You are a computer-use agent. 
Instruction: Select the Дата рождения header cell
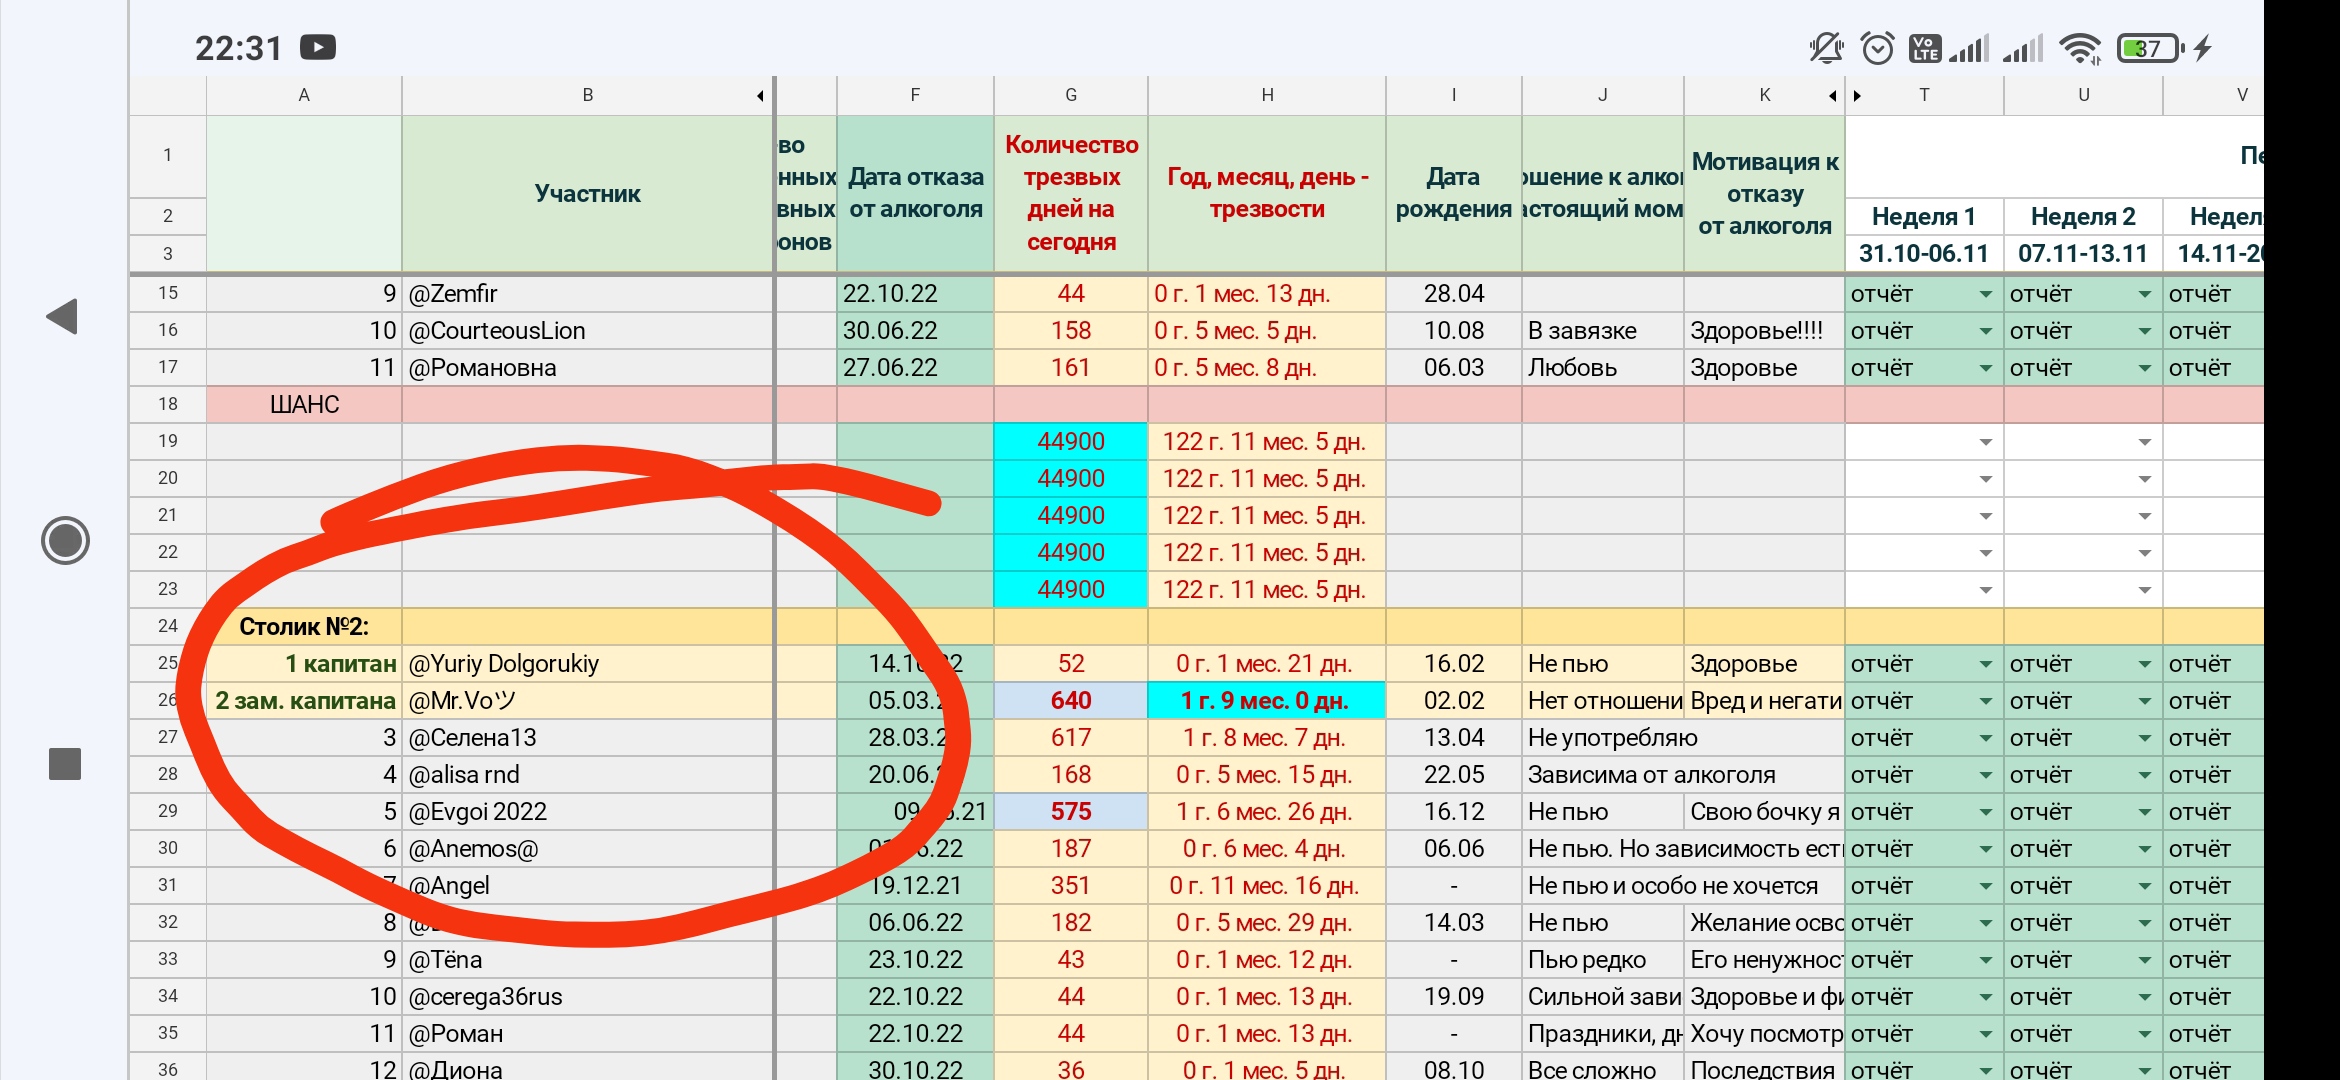[1454, 193]
